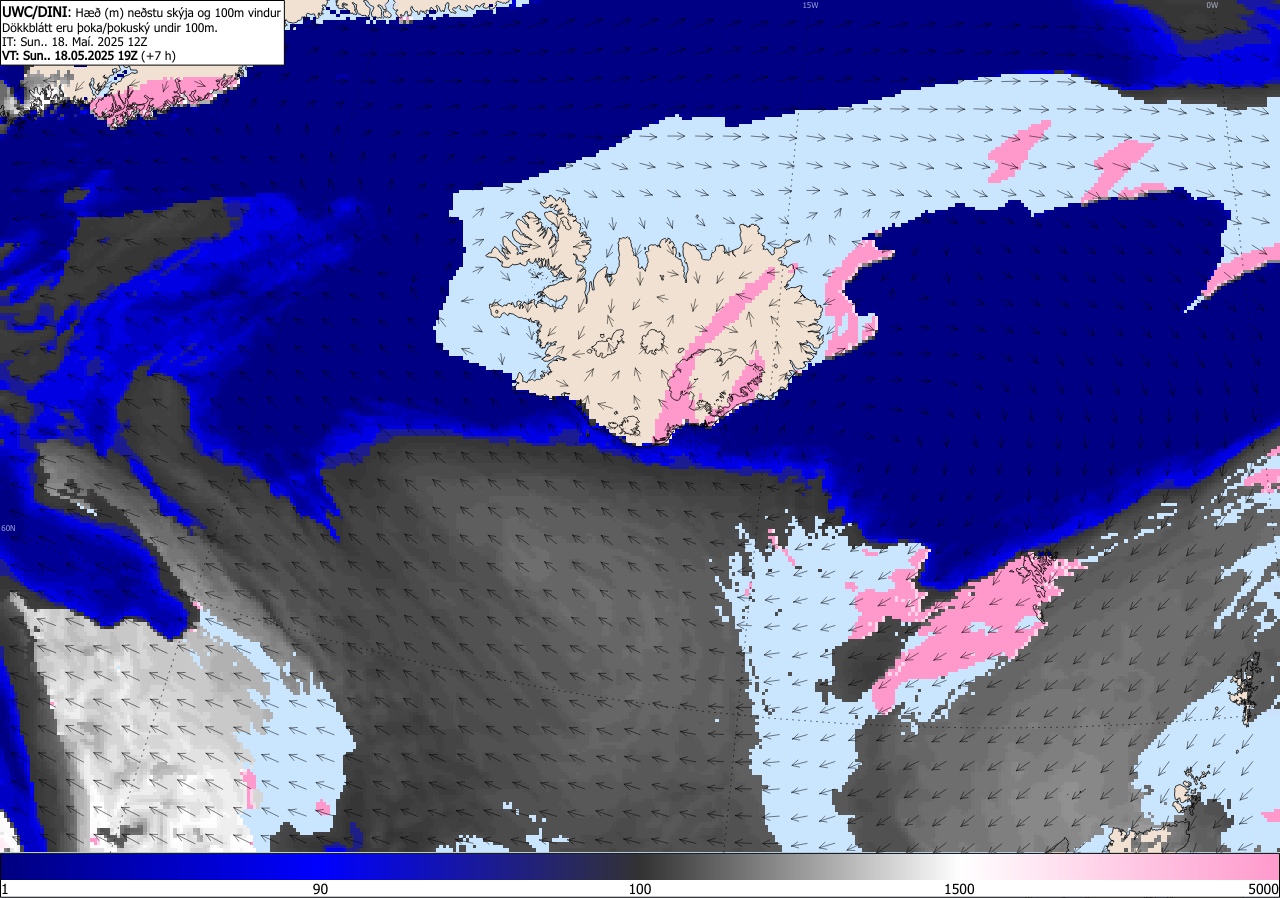Click the color scale label 5000
Screen dimensions: 1280x898
click(x=1263, y=889)
